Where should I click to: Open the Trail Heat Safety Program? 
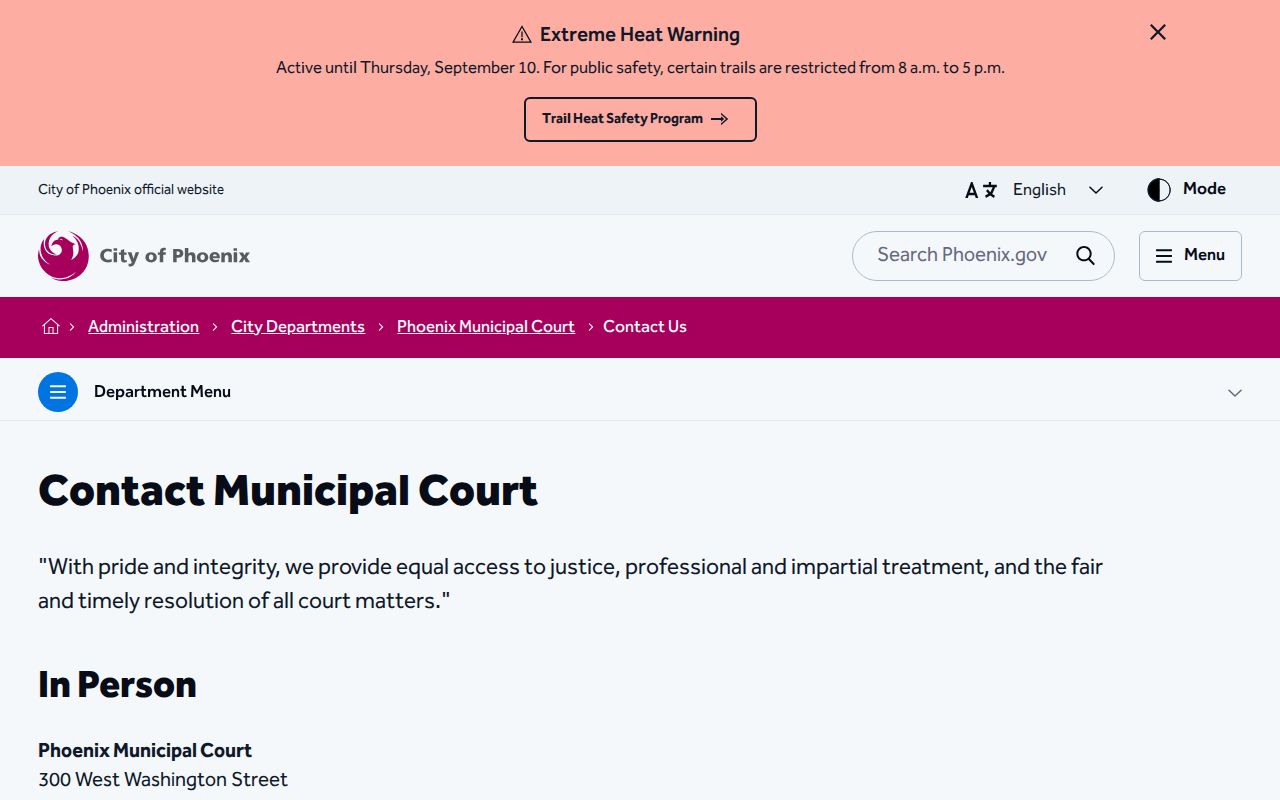pyautogui.click(x=640, y=119)
